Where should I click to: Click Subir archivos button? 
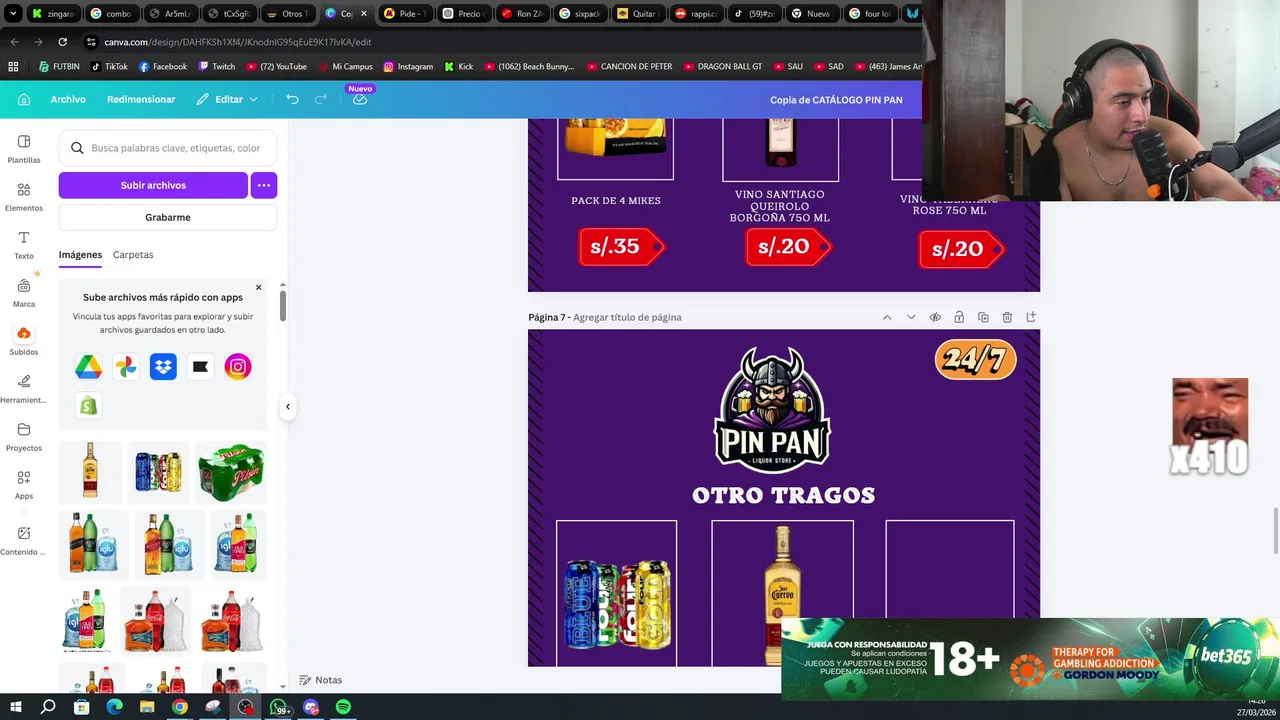pyautogui.click(x=153, y=185)
